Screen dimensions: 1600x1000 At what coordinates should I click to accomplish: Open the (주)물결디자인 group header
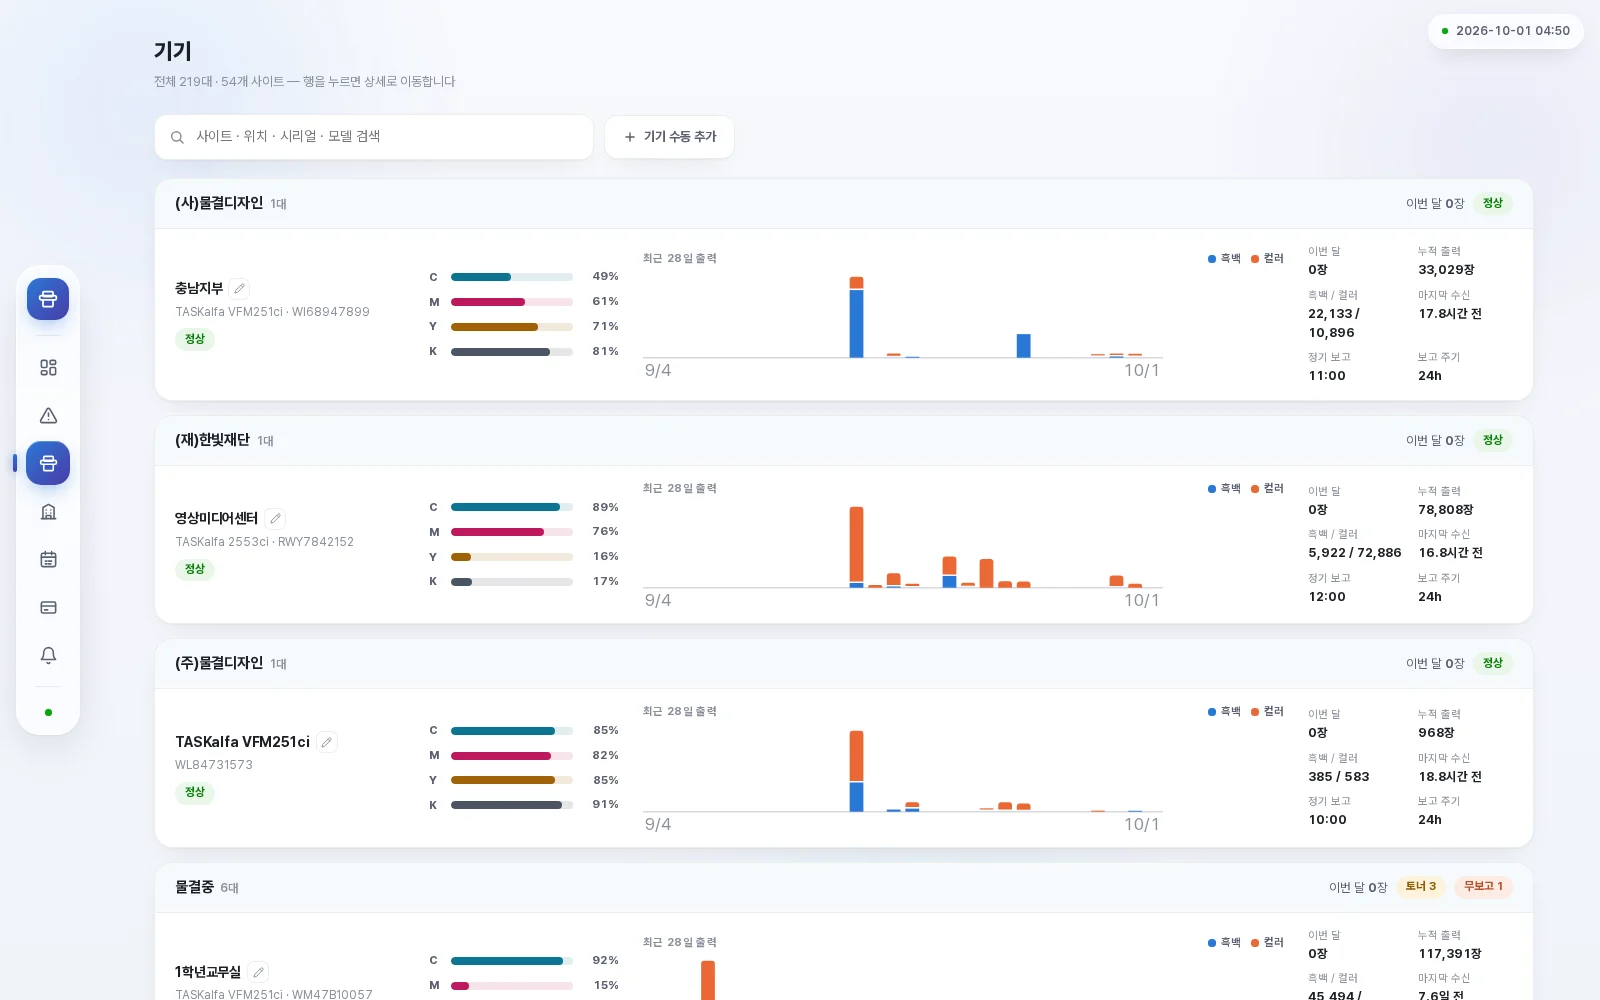point(844,664)
